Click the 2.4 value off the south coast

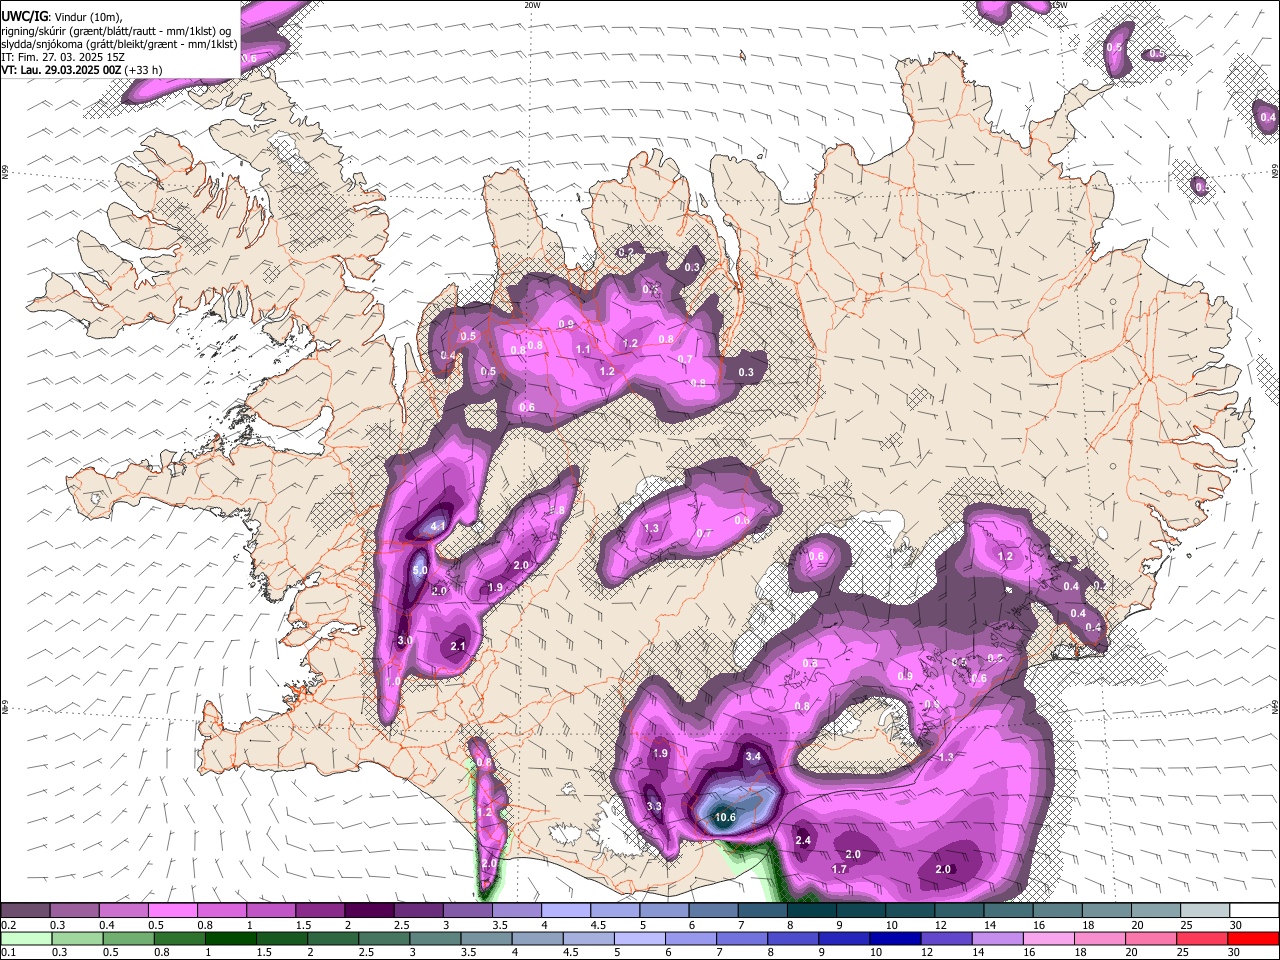pyautogui.click(x=803, y=841)
